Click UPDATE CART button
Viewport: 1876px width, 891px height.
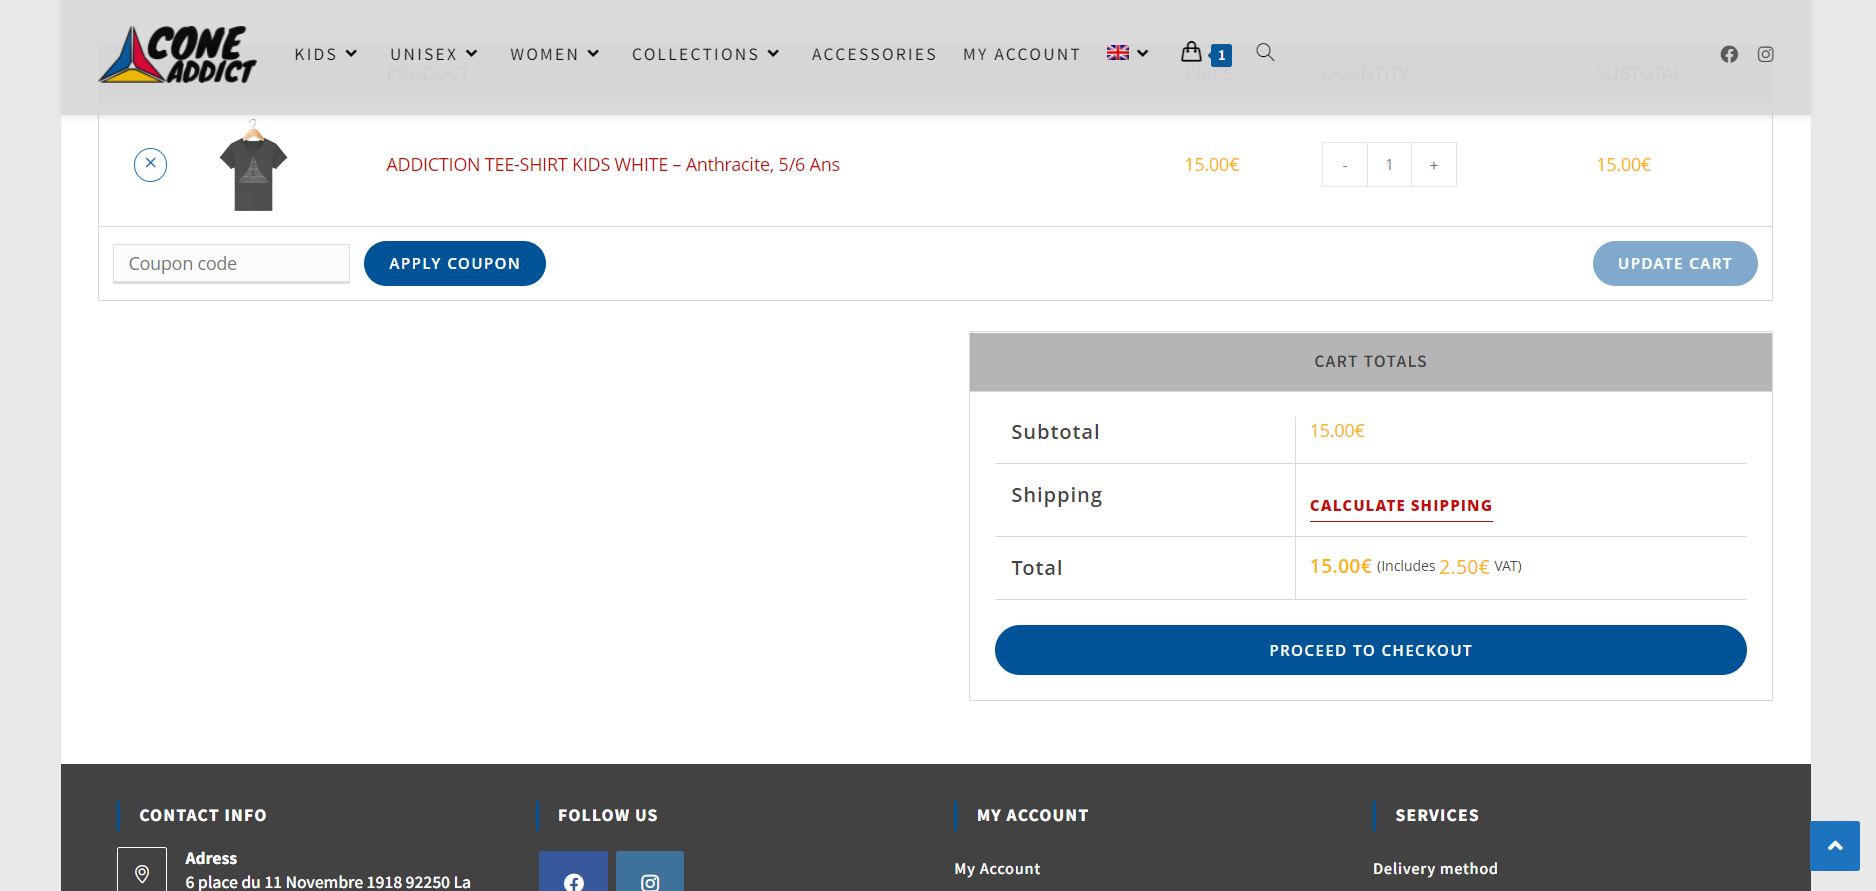point(1675,264)
